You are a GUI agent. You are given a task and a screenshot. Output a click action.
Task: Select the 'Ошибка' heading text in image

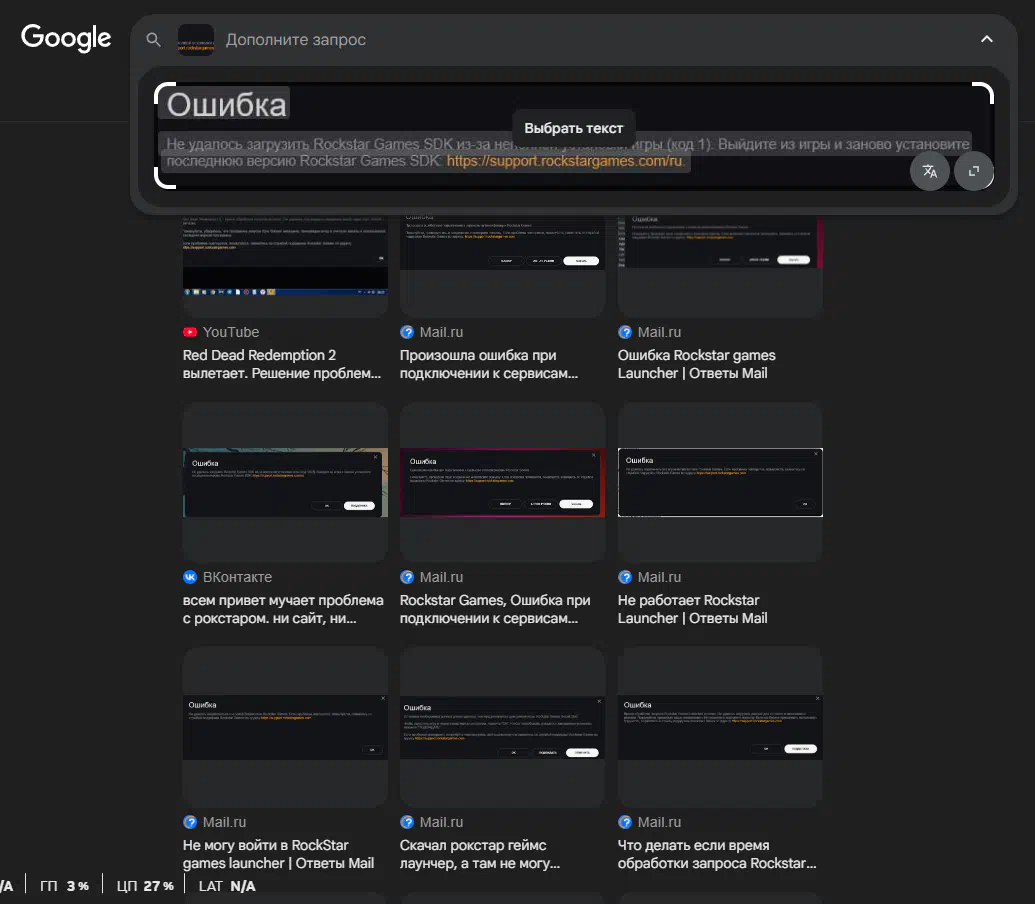point(226,105)
